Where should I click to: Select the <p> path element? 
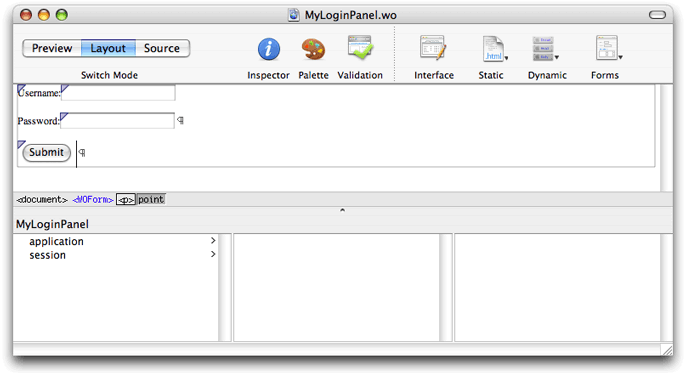(x=126, y=200)
